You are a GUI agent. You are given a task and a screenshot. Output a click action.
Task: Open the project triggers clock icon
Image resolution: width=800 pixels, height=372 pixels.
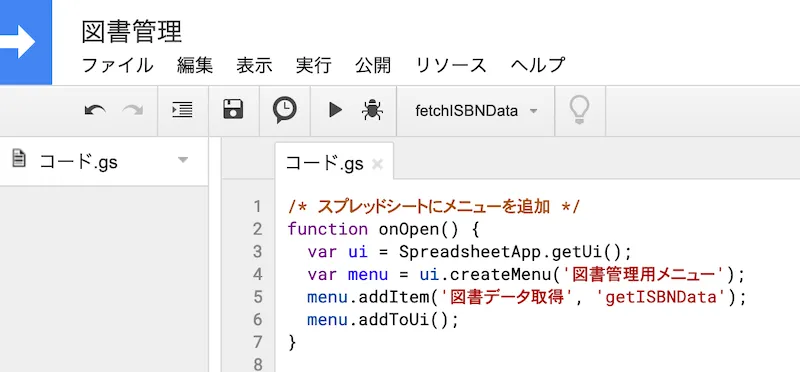click(284, 110)
